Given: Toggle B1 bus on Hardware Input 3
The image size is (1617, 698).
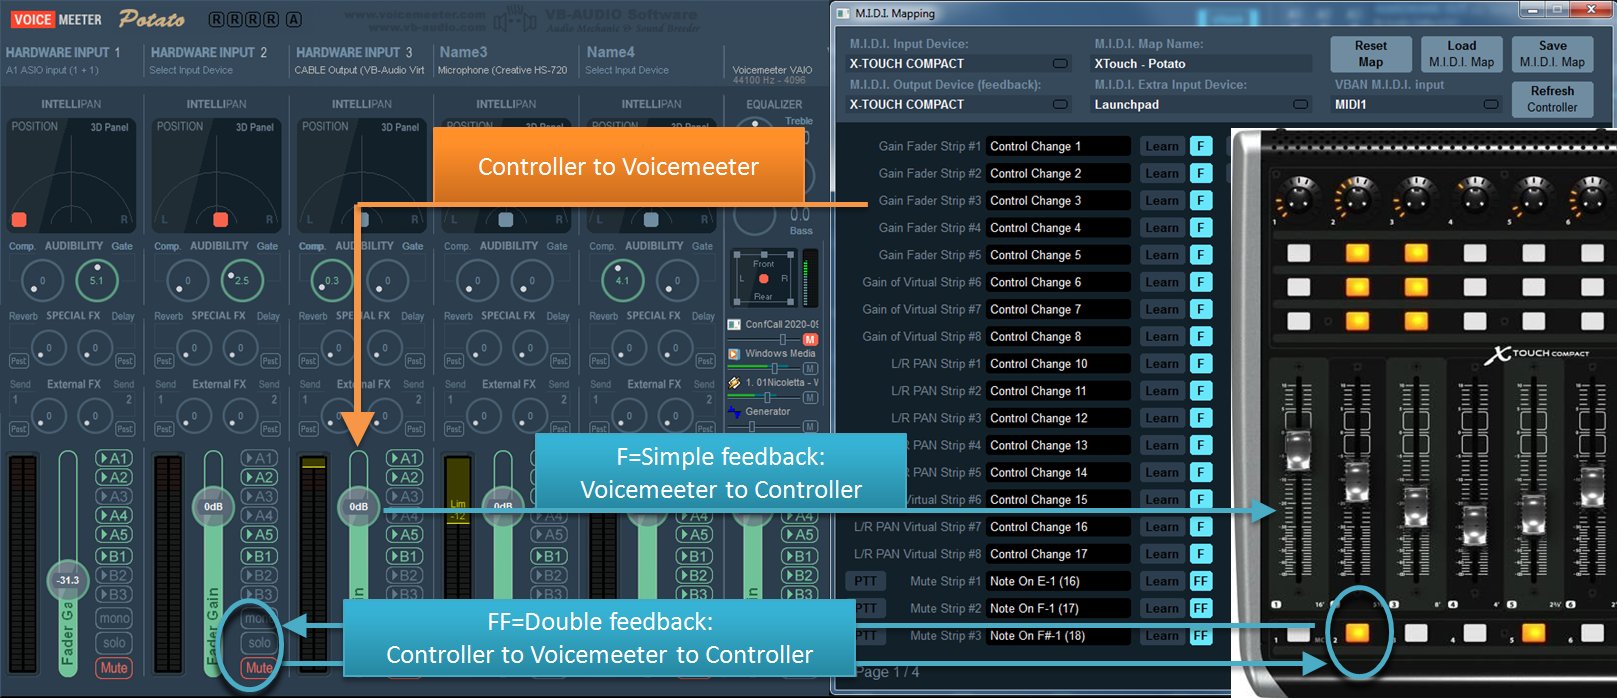Looking at the screenshot, I should [x=404, y=556].
